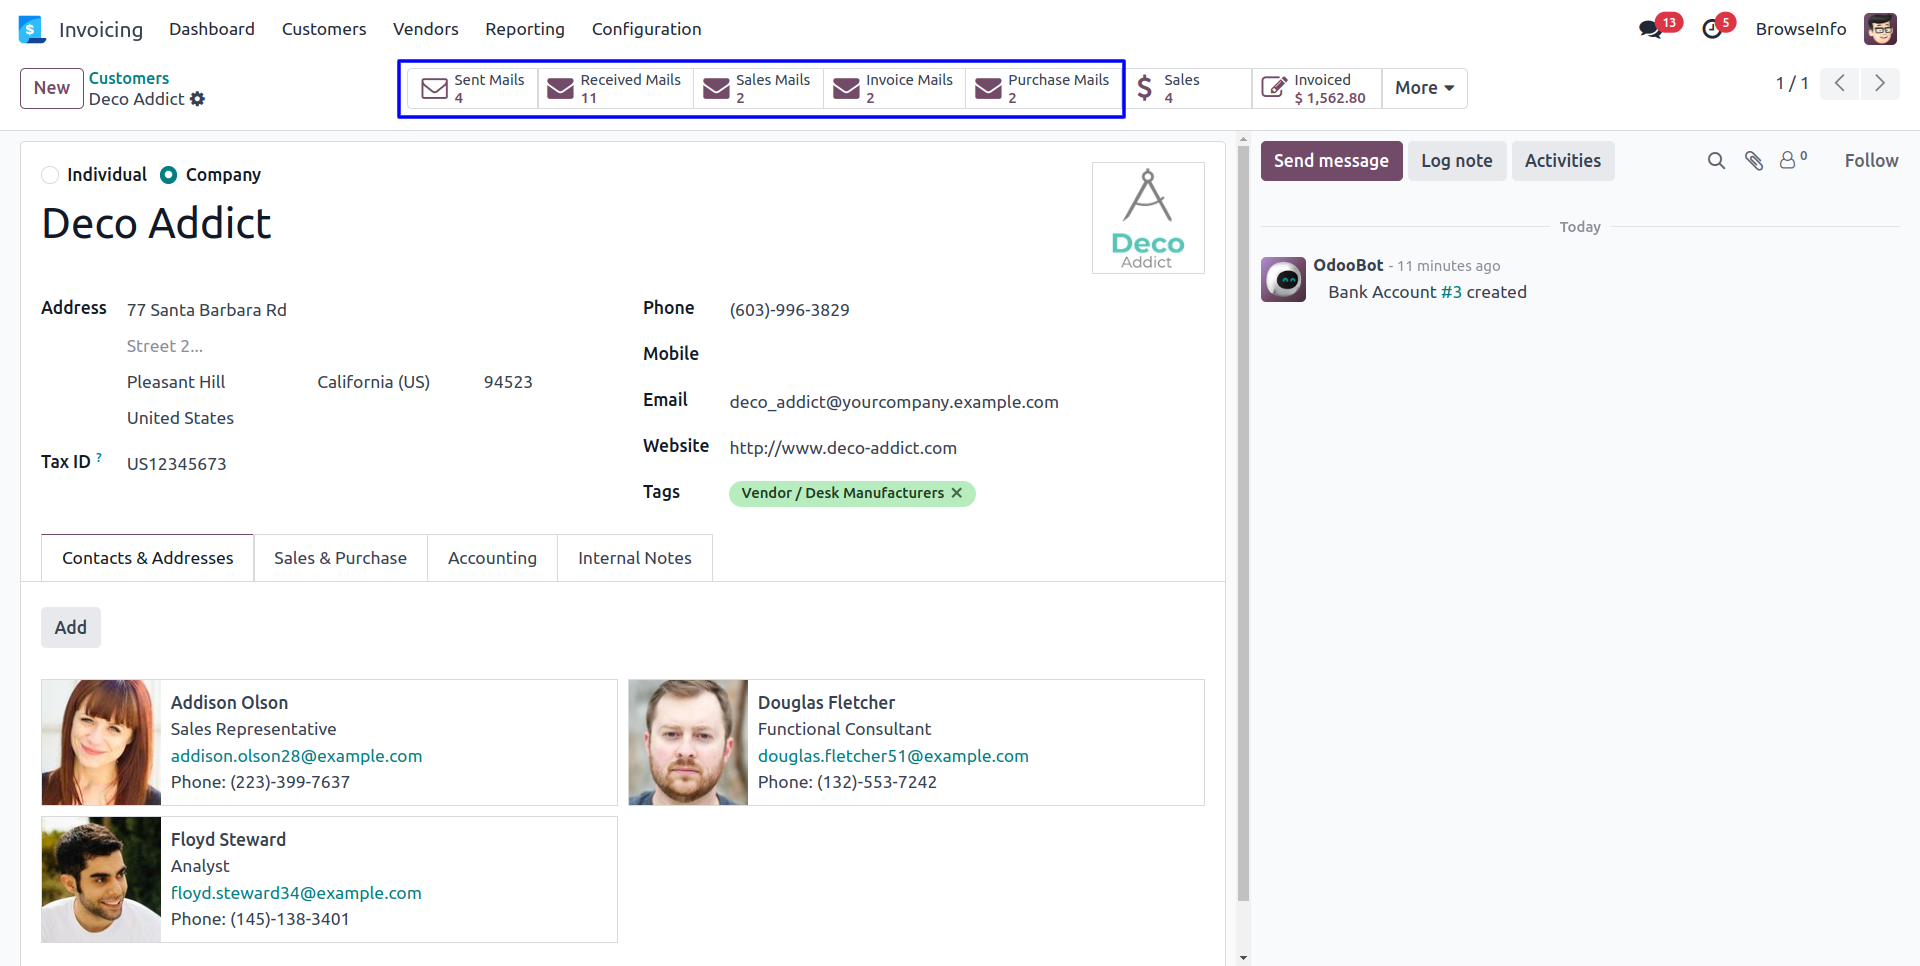The image size is (1920, 966).
Task: Expand the More dropdown
Action: coord(1424,88)
